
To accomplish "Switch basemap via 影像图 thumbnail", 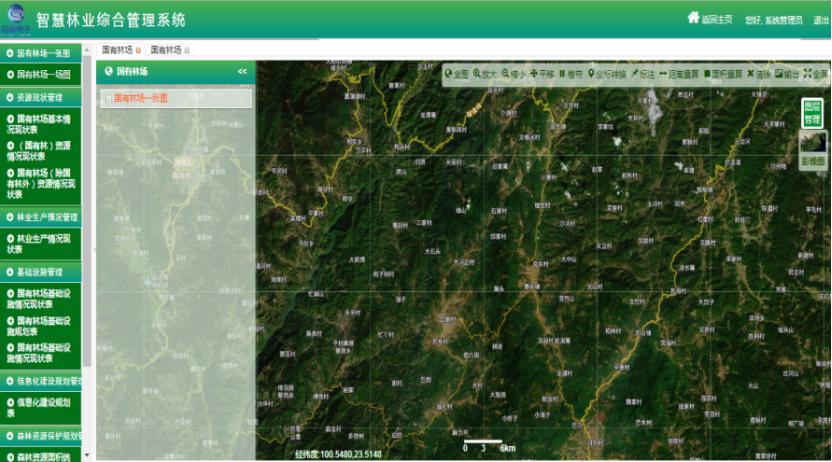I will coord(812,152).
